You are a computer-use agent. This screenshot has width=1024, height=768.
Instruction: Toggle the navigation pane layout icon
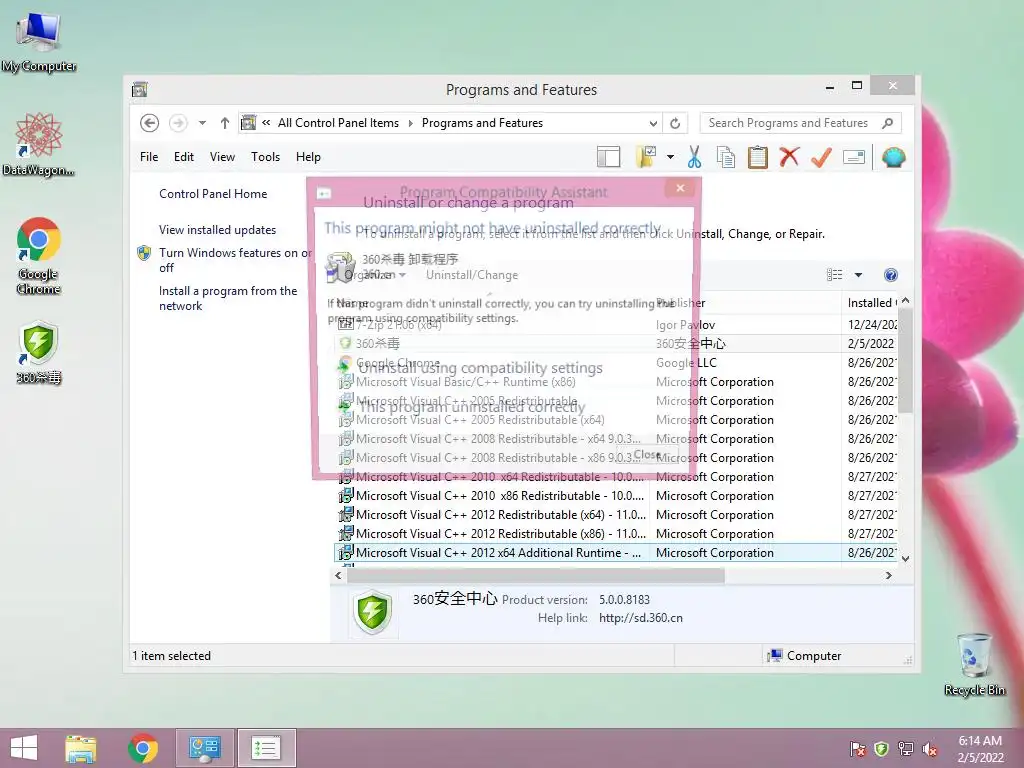(608, 157)
